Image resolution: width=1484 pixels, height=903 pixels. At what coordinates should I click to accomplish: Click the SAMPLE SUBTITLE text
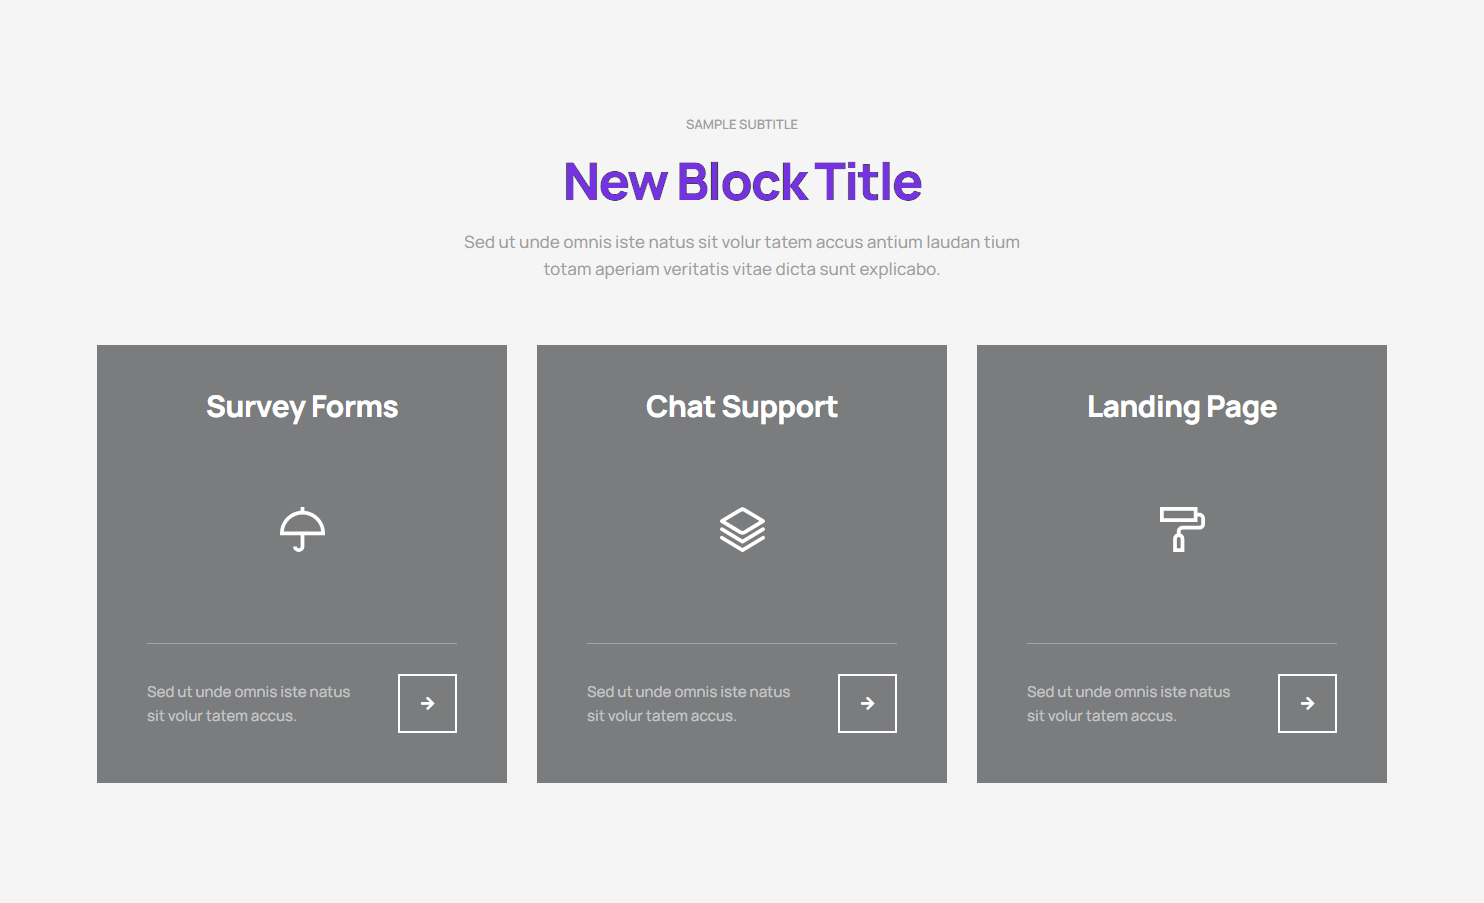742,125
